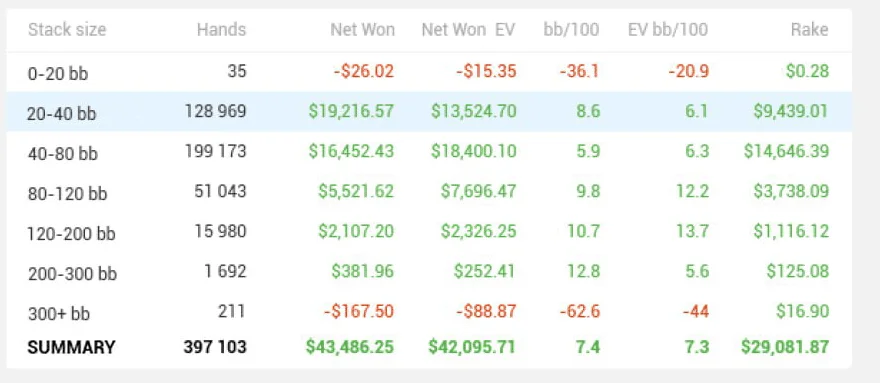Choose the 80-120 bb row
880x383 pixels.
429,192
